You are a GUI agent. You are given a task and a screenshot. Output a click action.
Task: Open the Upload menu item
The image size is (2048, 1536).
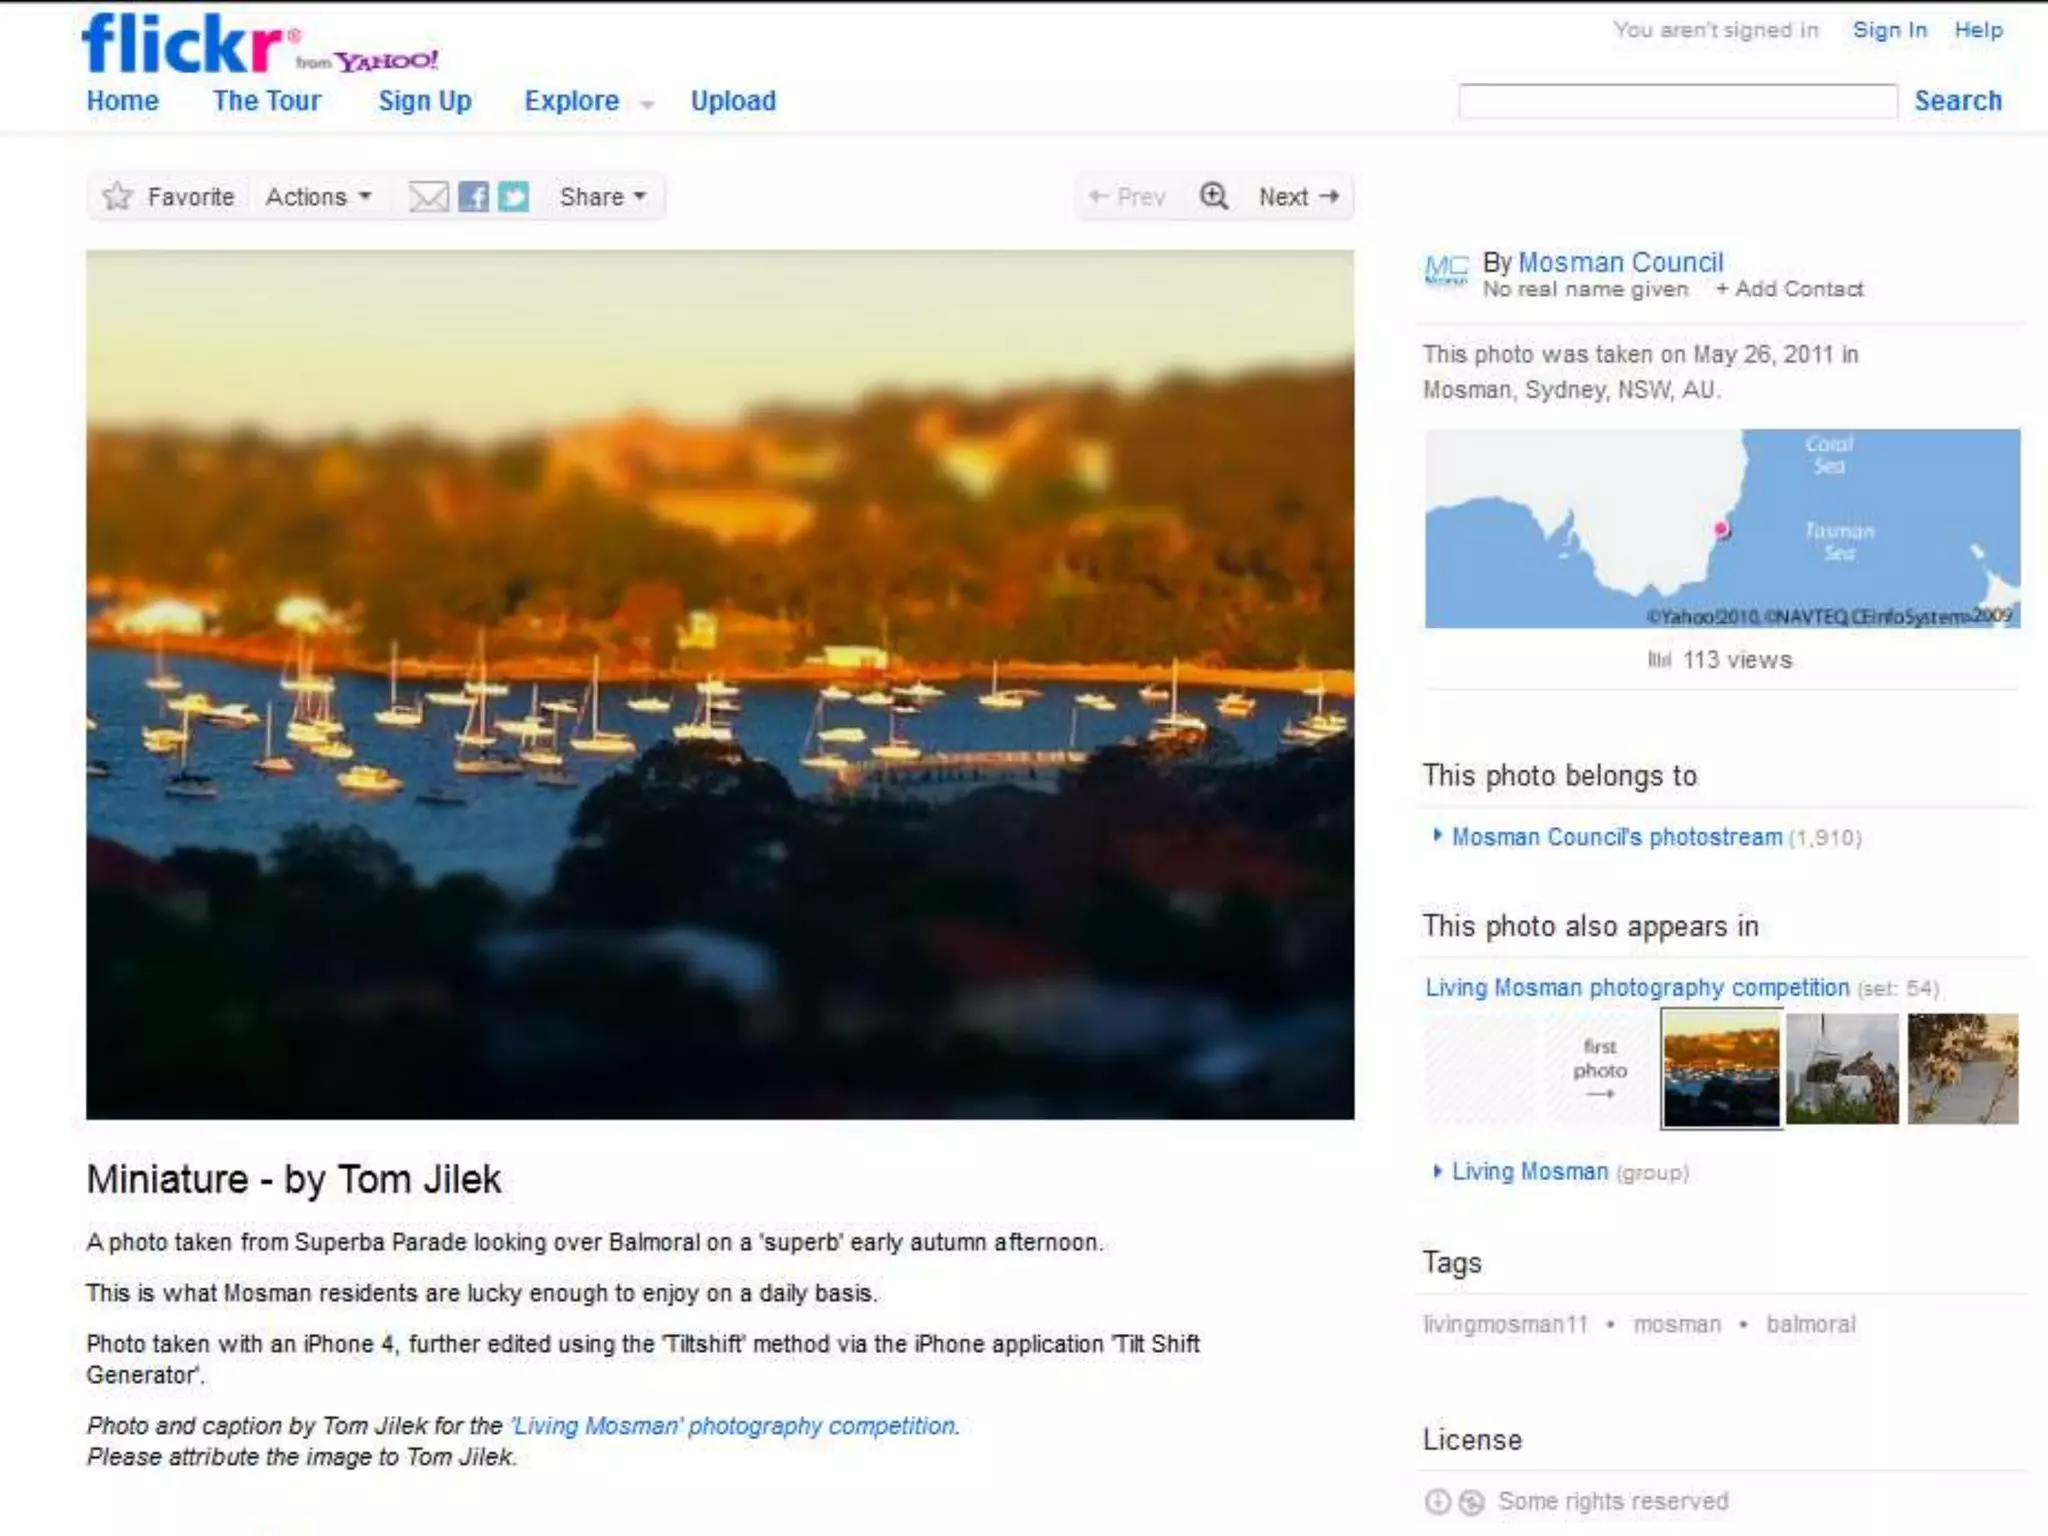point(733,101)
